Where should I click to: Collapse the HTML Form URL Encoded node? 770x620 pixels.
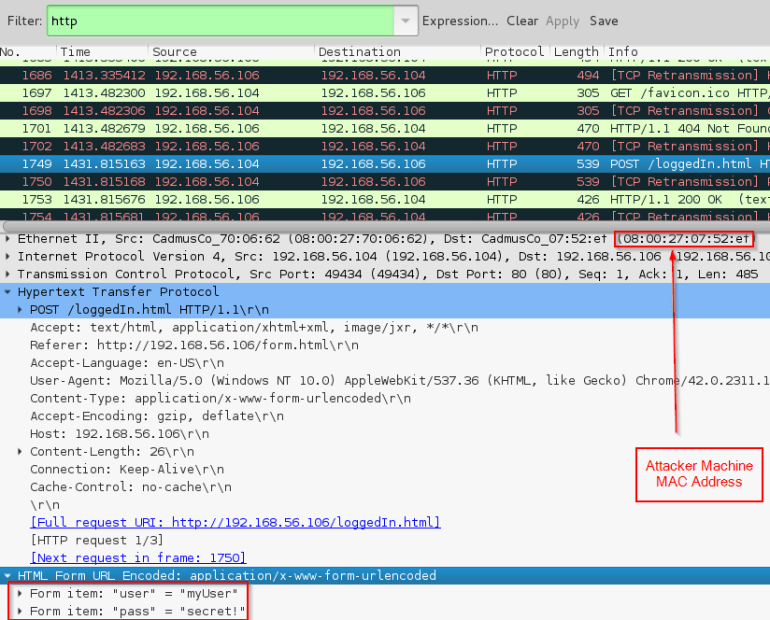tap(7, 575)
